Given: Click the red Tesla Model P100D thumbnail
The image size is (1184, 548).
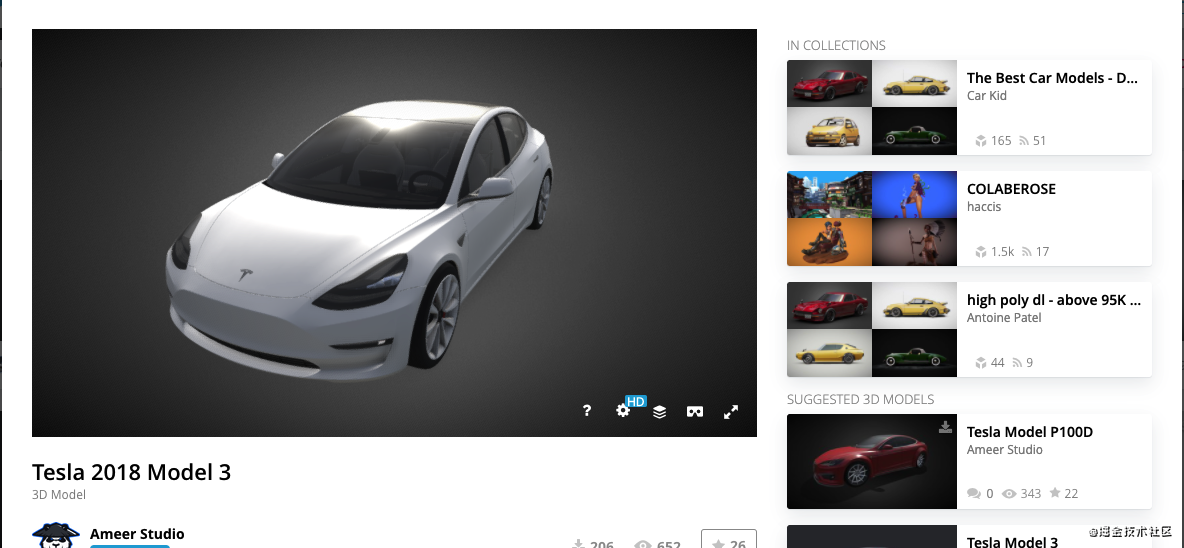Looking at the screenshot, I should pos(871,461).
